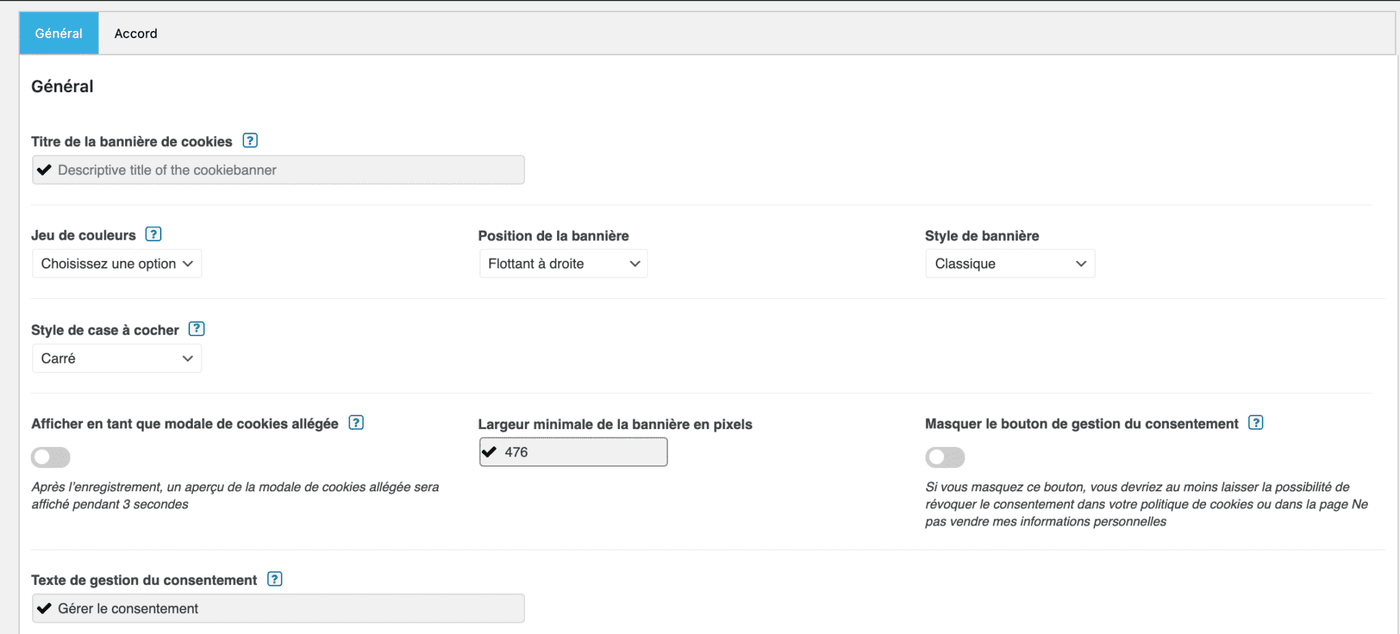
Task: Open the Jeu de couleurs dropdown
Action: [x=117, y=264]
